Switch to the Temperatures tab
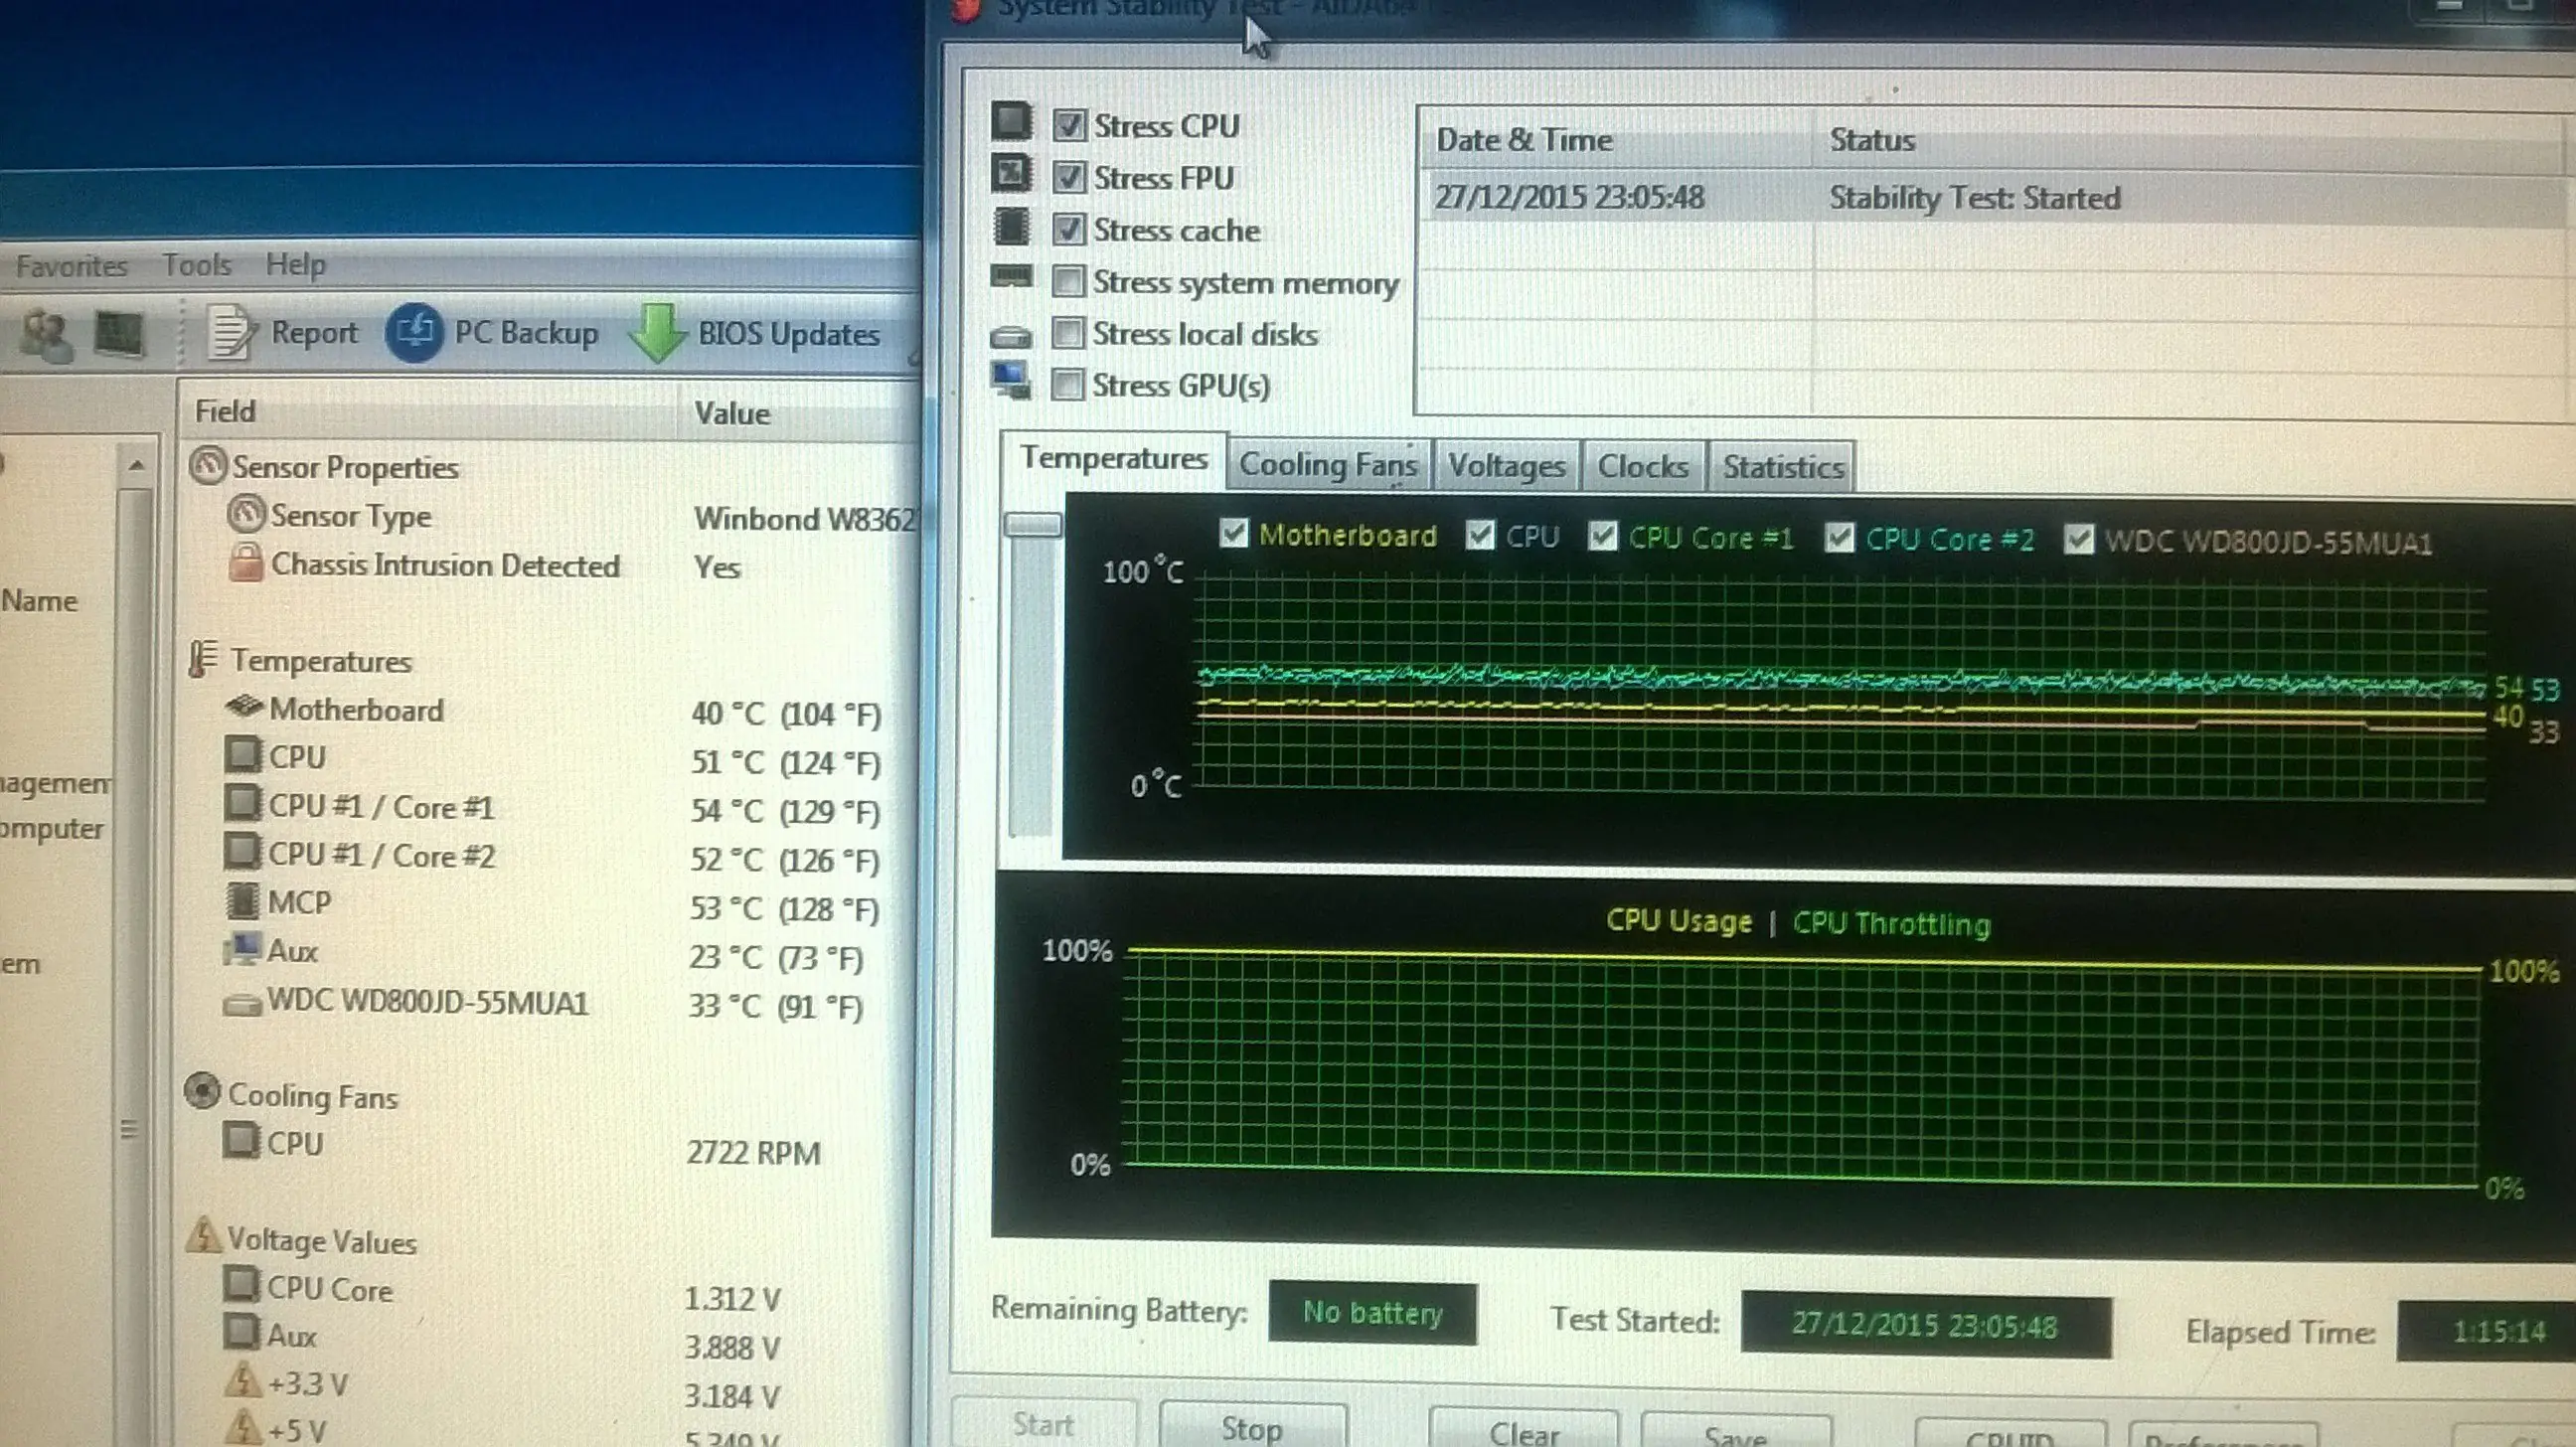2576x1447 pixels. click(x=1114, y=459)
